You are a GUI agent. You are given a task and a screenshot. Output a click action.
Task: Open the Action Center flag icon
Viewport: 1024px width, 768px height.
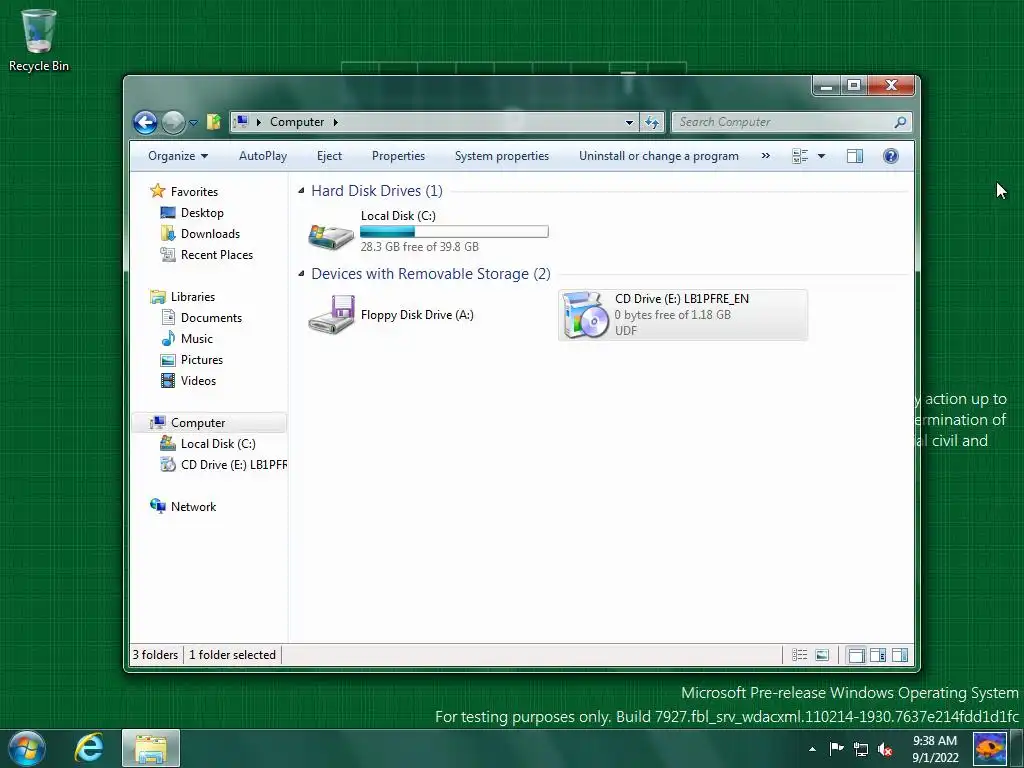pyautogui.click(x=836, y=749)
